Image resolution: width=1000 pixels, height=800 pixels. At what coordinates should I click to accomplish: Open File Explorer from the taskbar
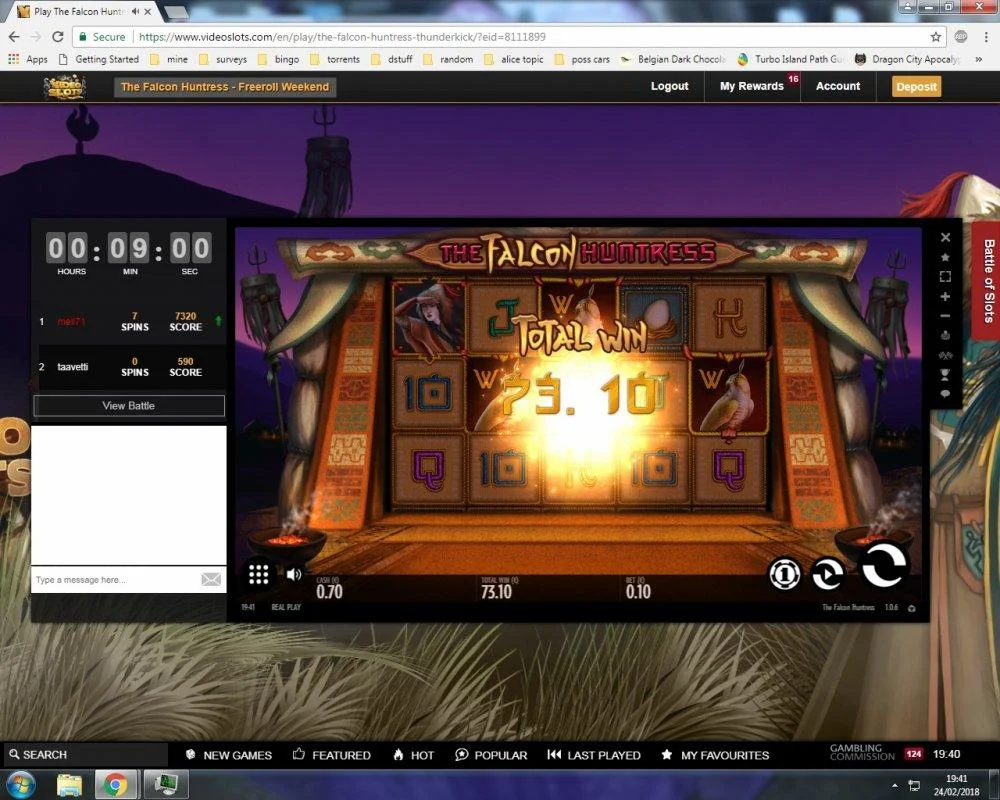(69, 784)
